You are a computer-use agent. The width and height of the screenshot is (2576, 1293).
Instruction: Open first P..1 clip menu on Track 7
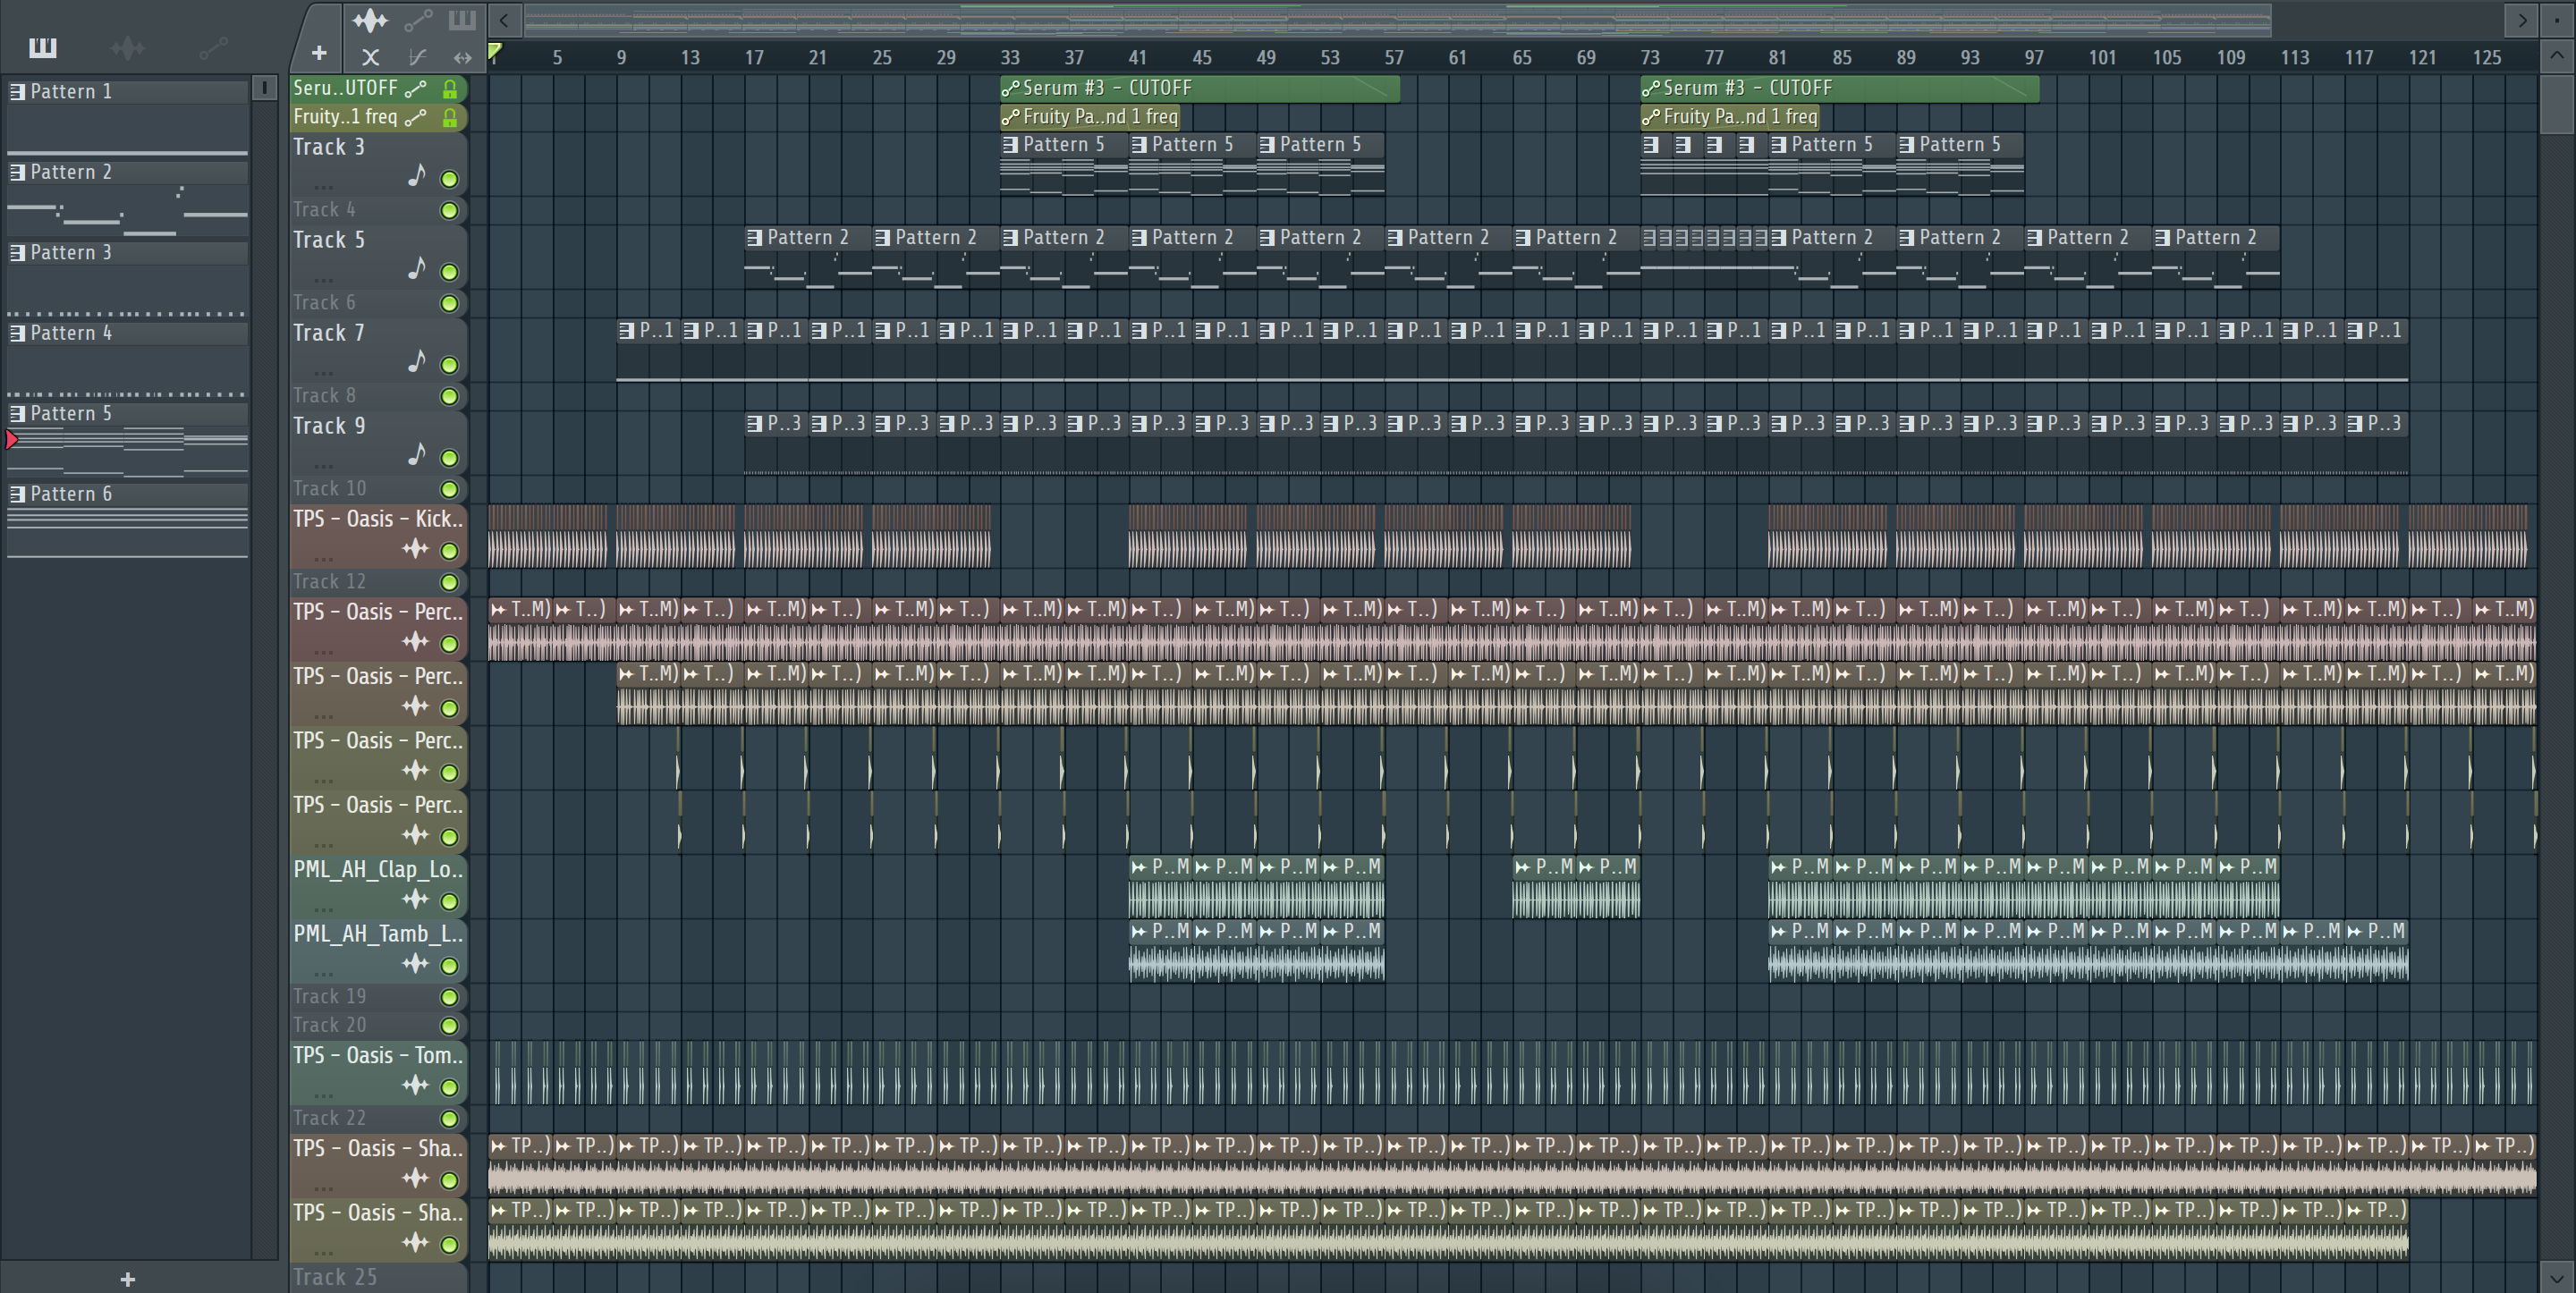[x=627, y=330]
